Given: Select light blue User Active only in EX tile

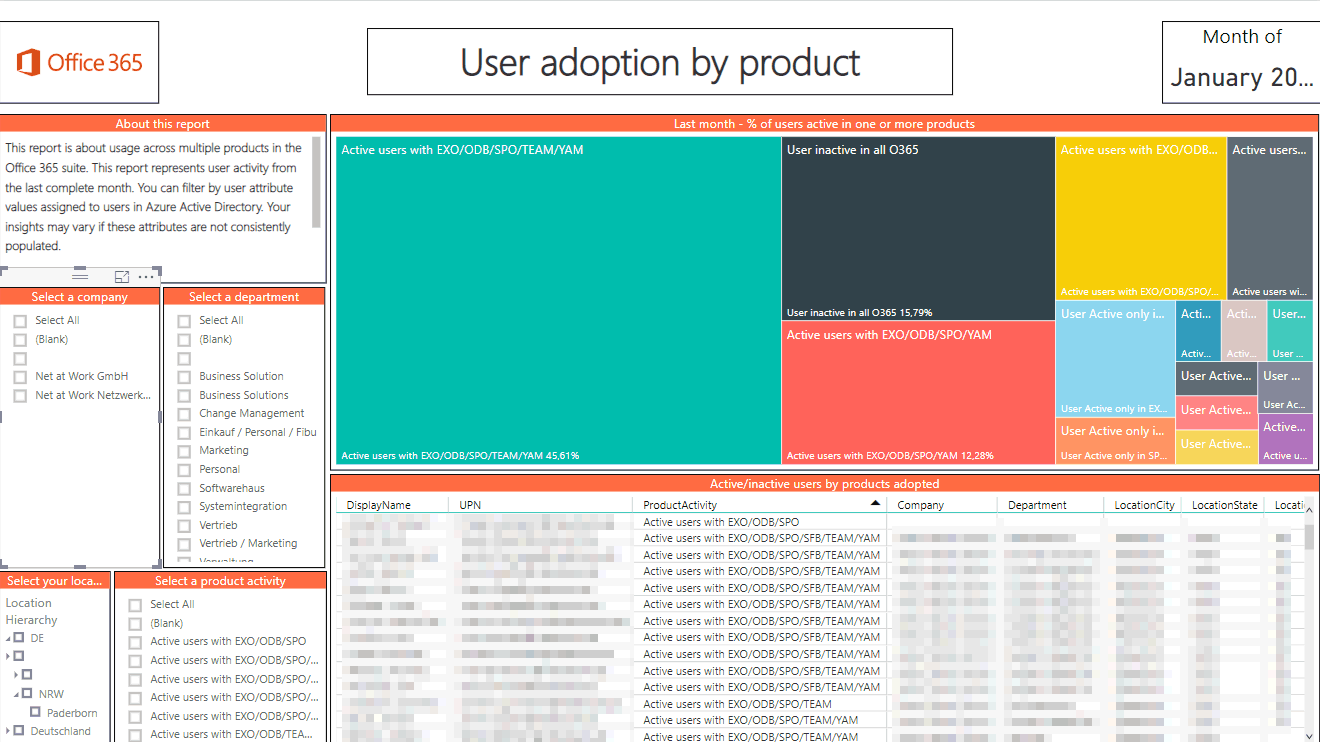Looking at the screenshot, I should (1115, 359).
